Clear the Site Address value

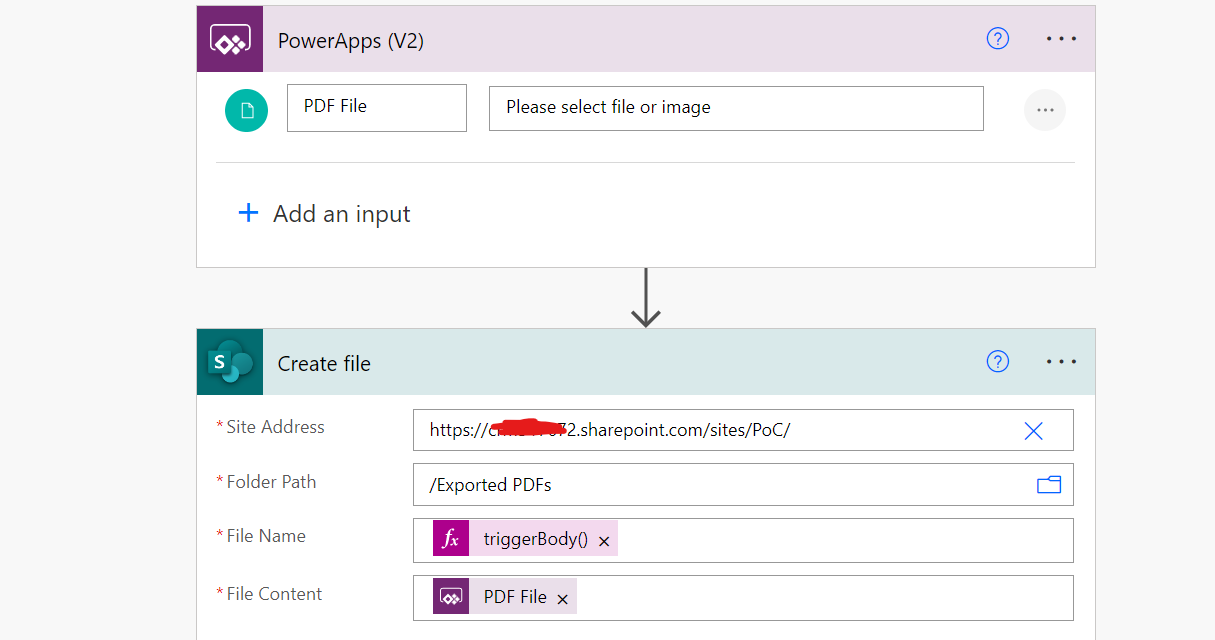pyautogui.click(x=1033, y=431)
